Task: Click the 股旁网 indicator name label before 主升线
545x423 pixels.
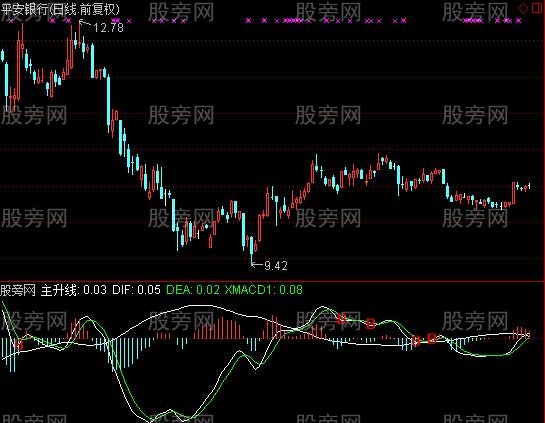Action: coord(18,290)
